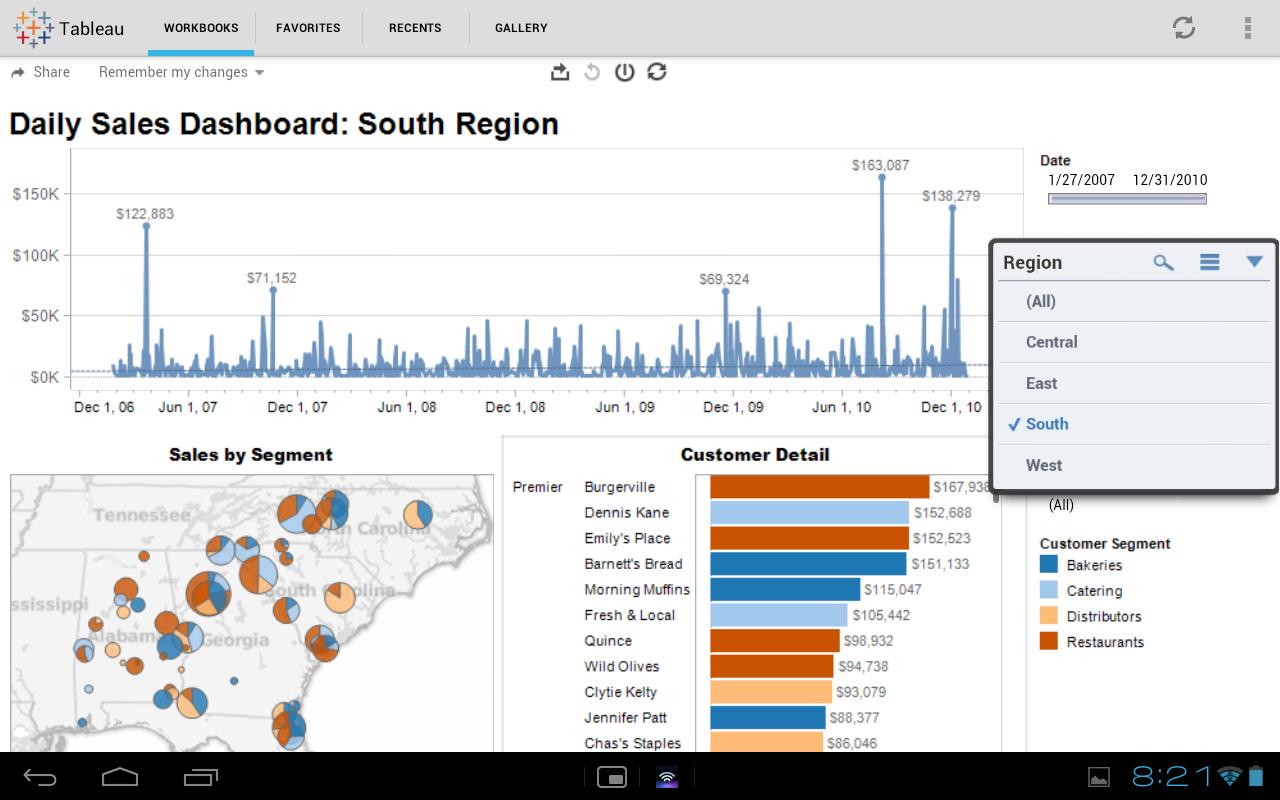1280x800 pixels.
Task: Tap the export/publish icon in the toolbar
Action: 560,71
